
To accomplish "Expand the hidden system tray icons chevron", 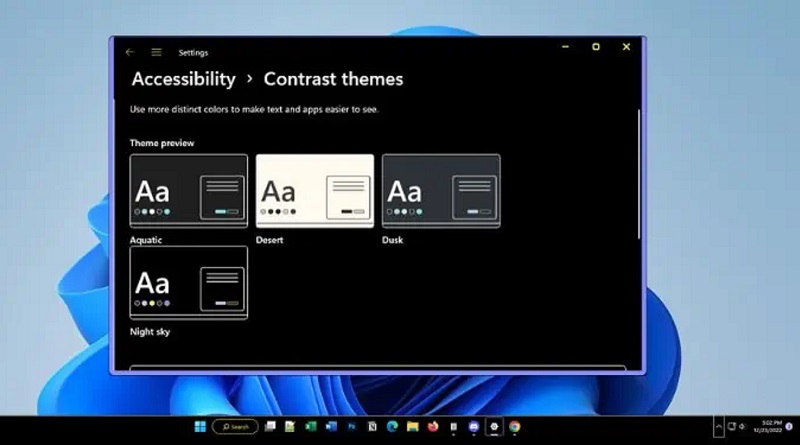I will tap(718, 427).
